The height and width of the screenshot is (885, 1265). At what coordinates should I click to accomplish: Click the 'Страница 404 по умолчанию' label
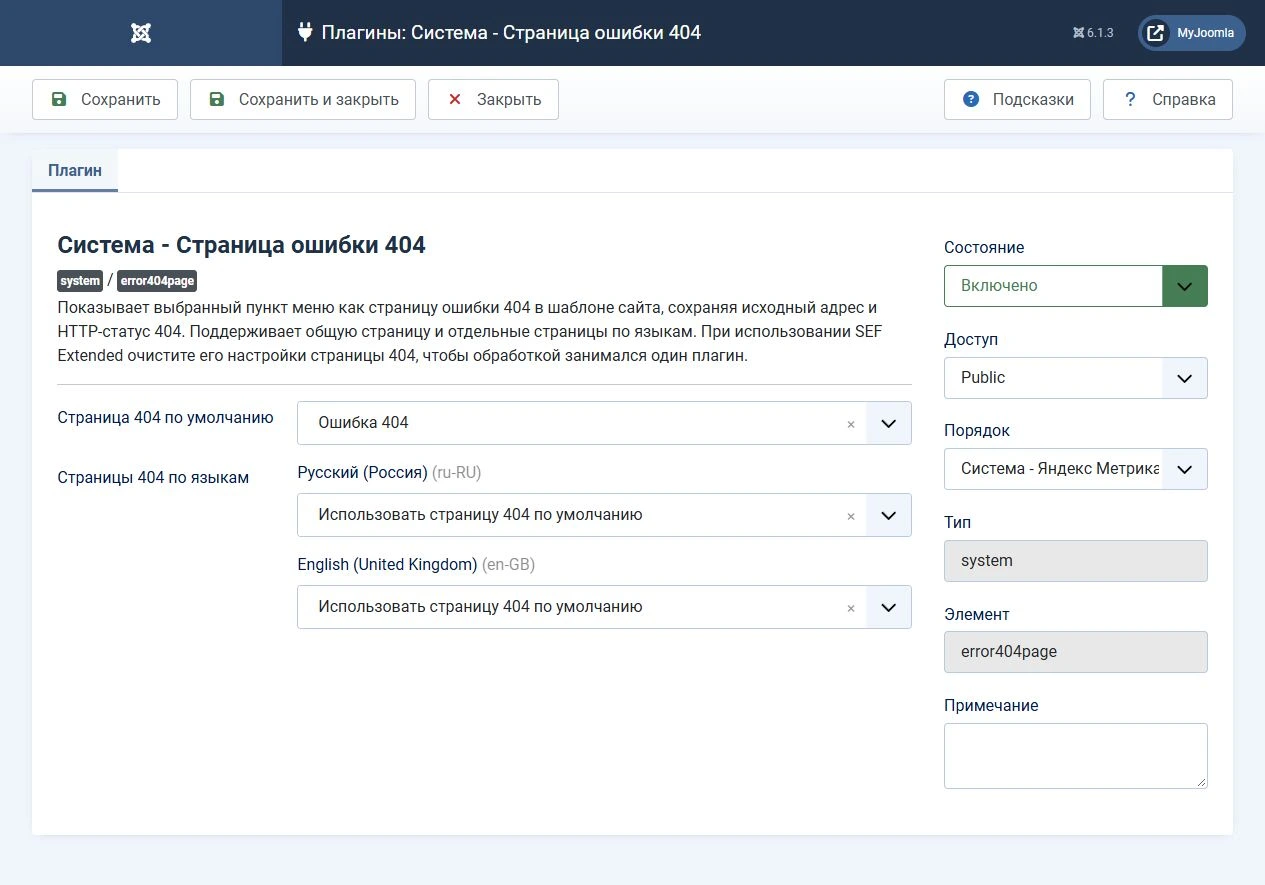click(x=166, y=418)
